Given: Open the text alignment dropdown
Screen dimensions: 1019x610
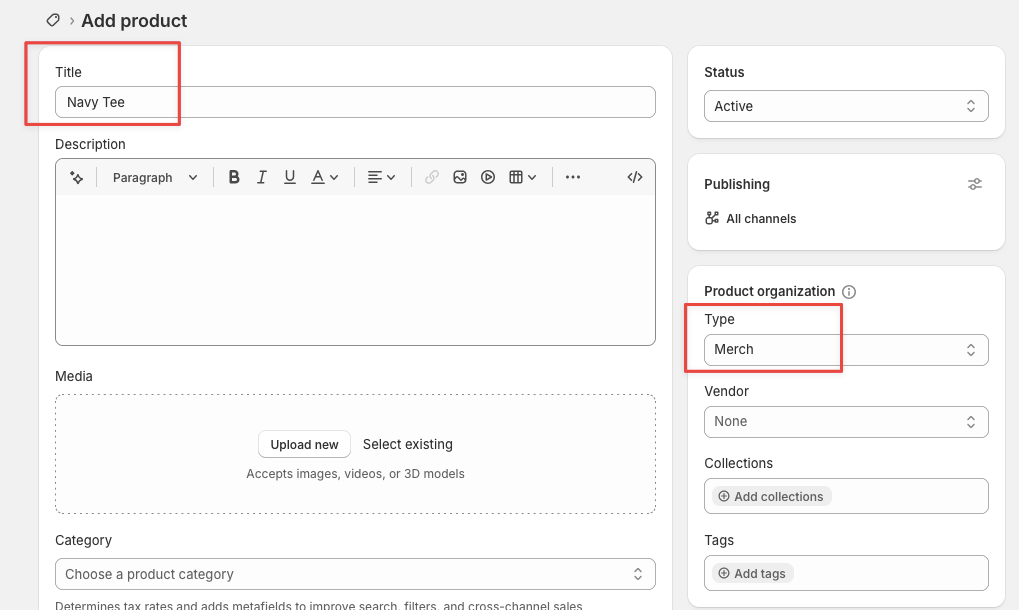Looking at the screenshot, I should (381, 177).
